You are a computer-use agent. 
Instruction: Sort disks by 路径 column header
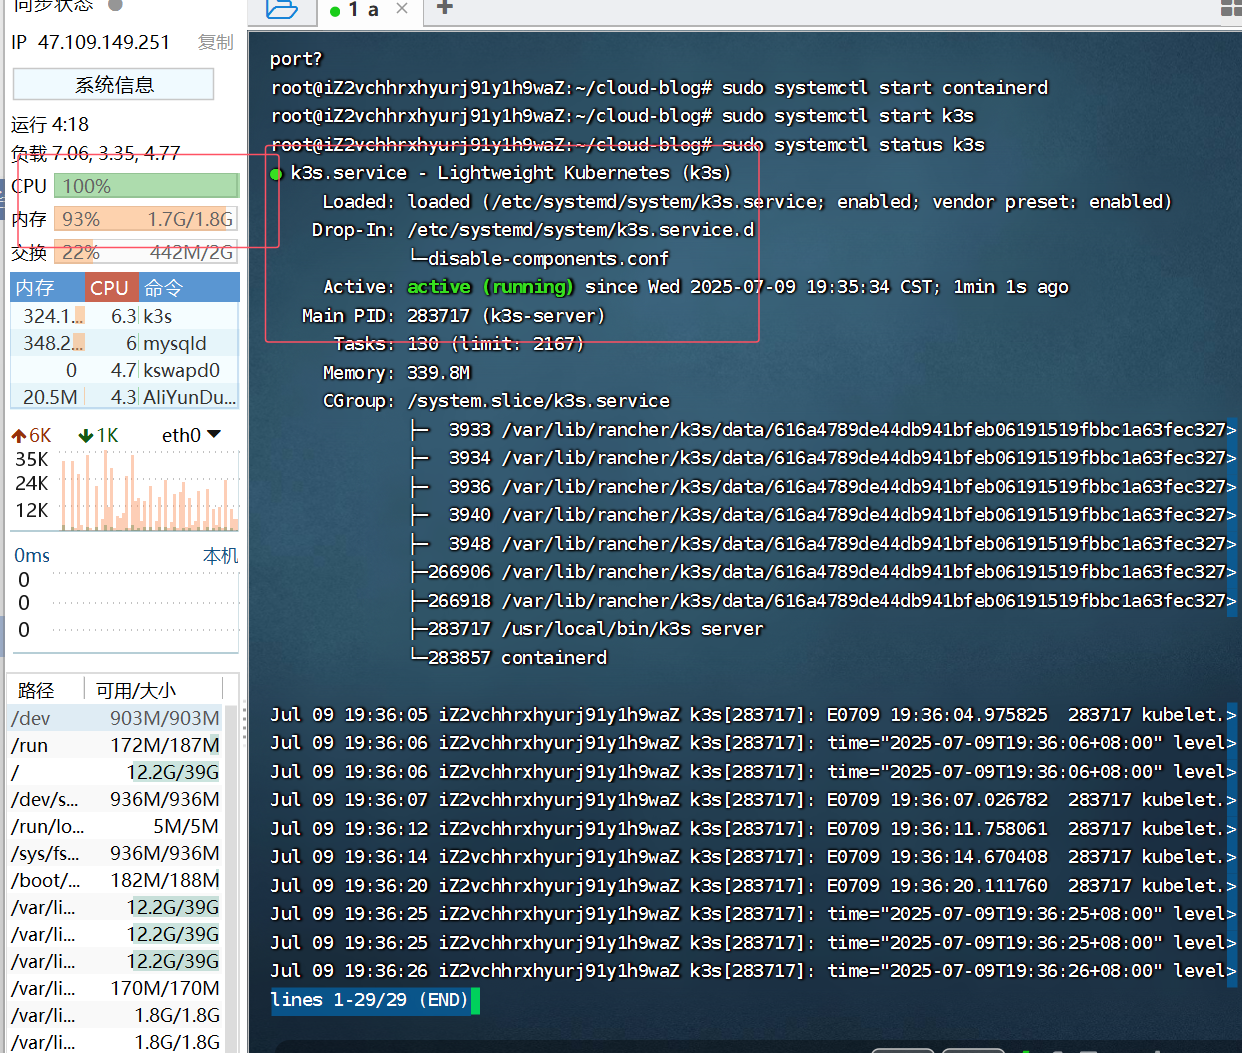pos(45,690)
